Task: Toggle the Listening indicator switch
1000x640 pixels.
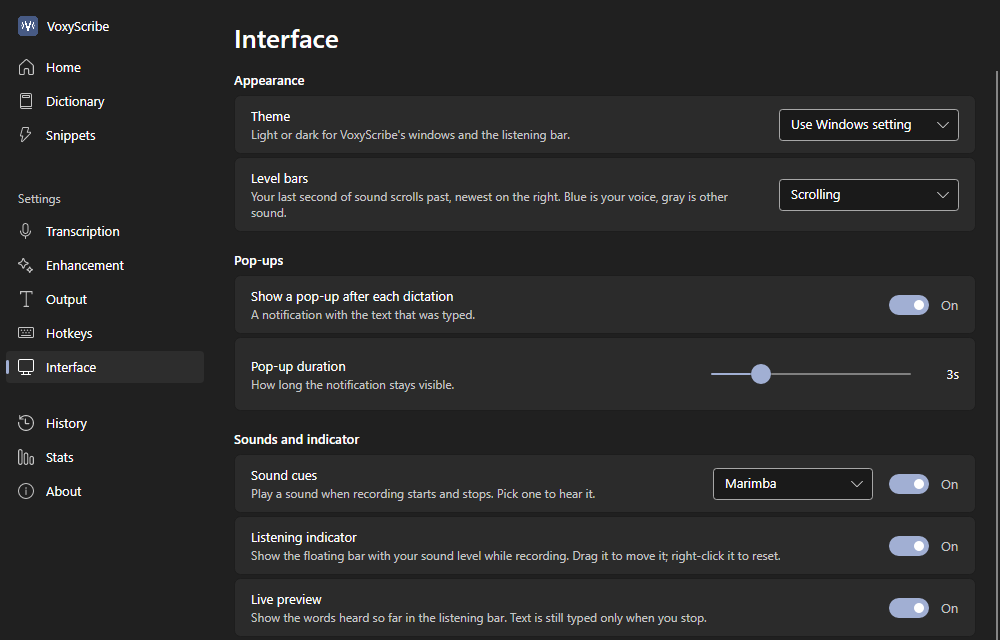Action: point(909,546)
